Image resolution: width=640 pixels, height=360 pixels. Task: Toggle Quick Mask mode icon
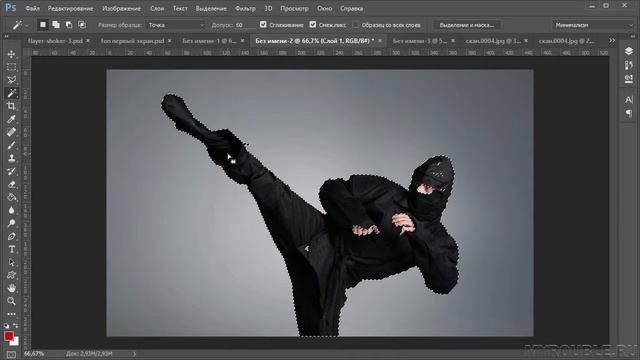[11, 355]
